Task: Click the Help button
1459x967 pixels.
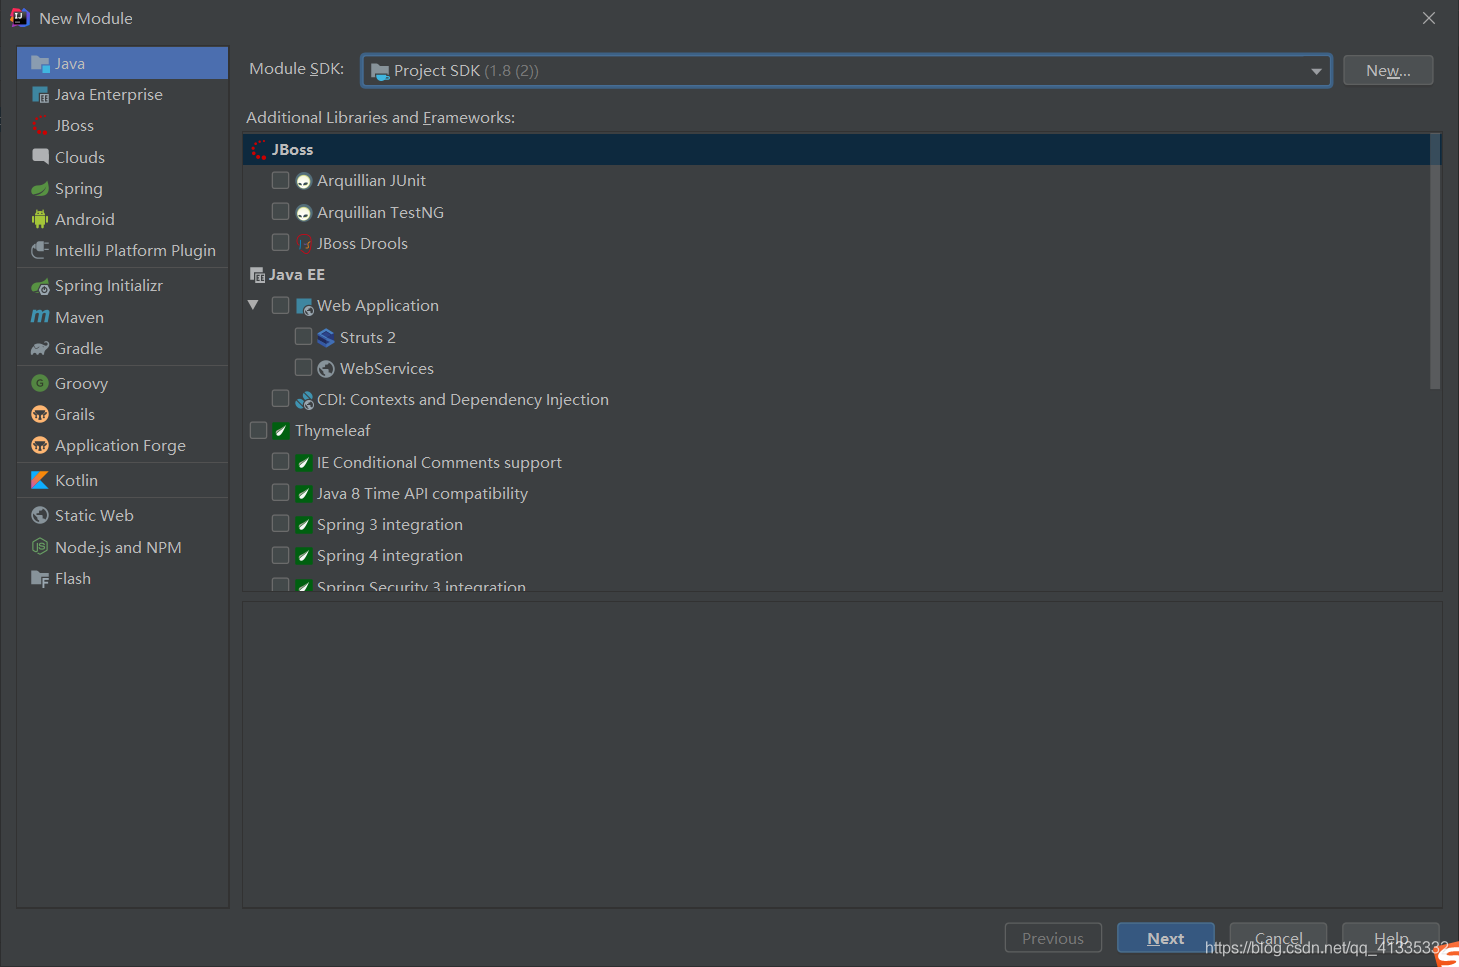Action: pos(1391,938)
